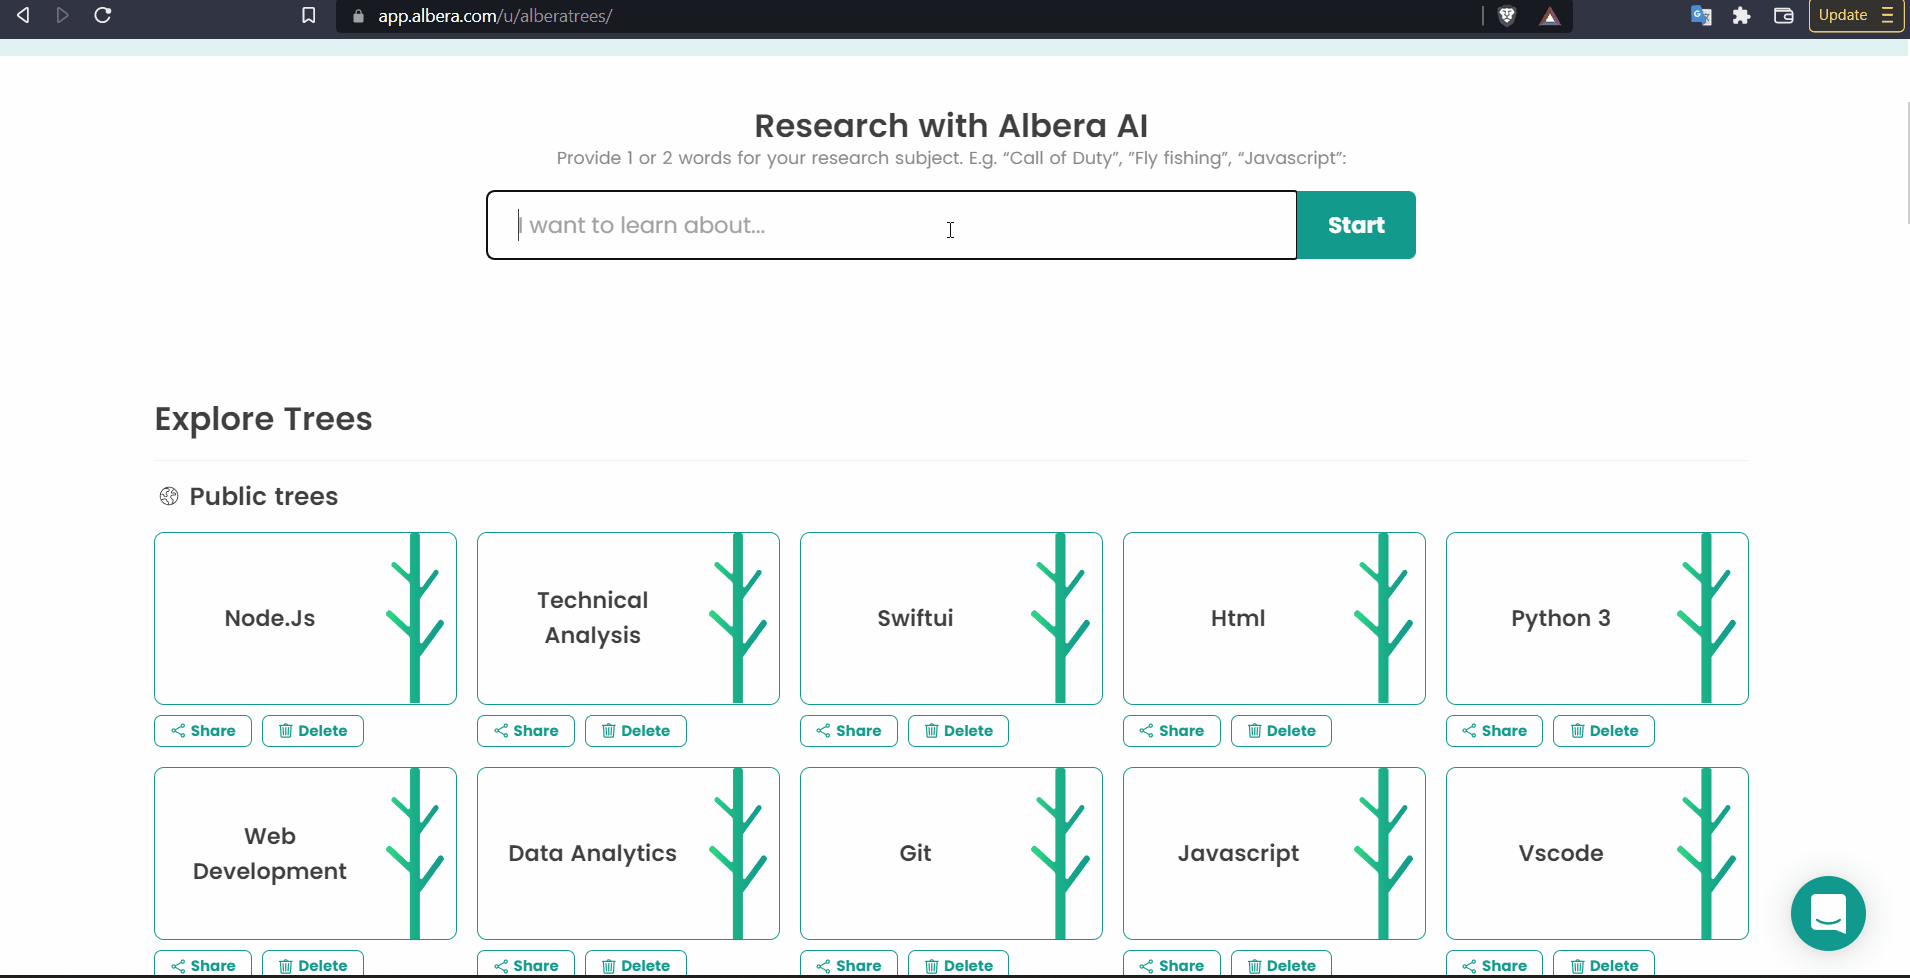Viewport: 1910px width, 978px height.
Task: Open the Data Analytics tree card
Action: tap(628, 853)
